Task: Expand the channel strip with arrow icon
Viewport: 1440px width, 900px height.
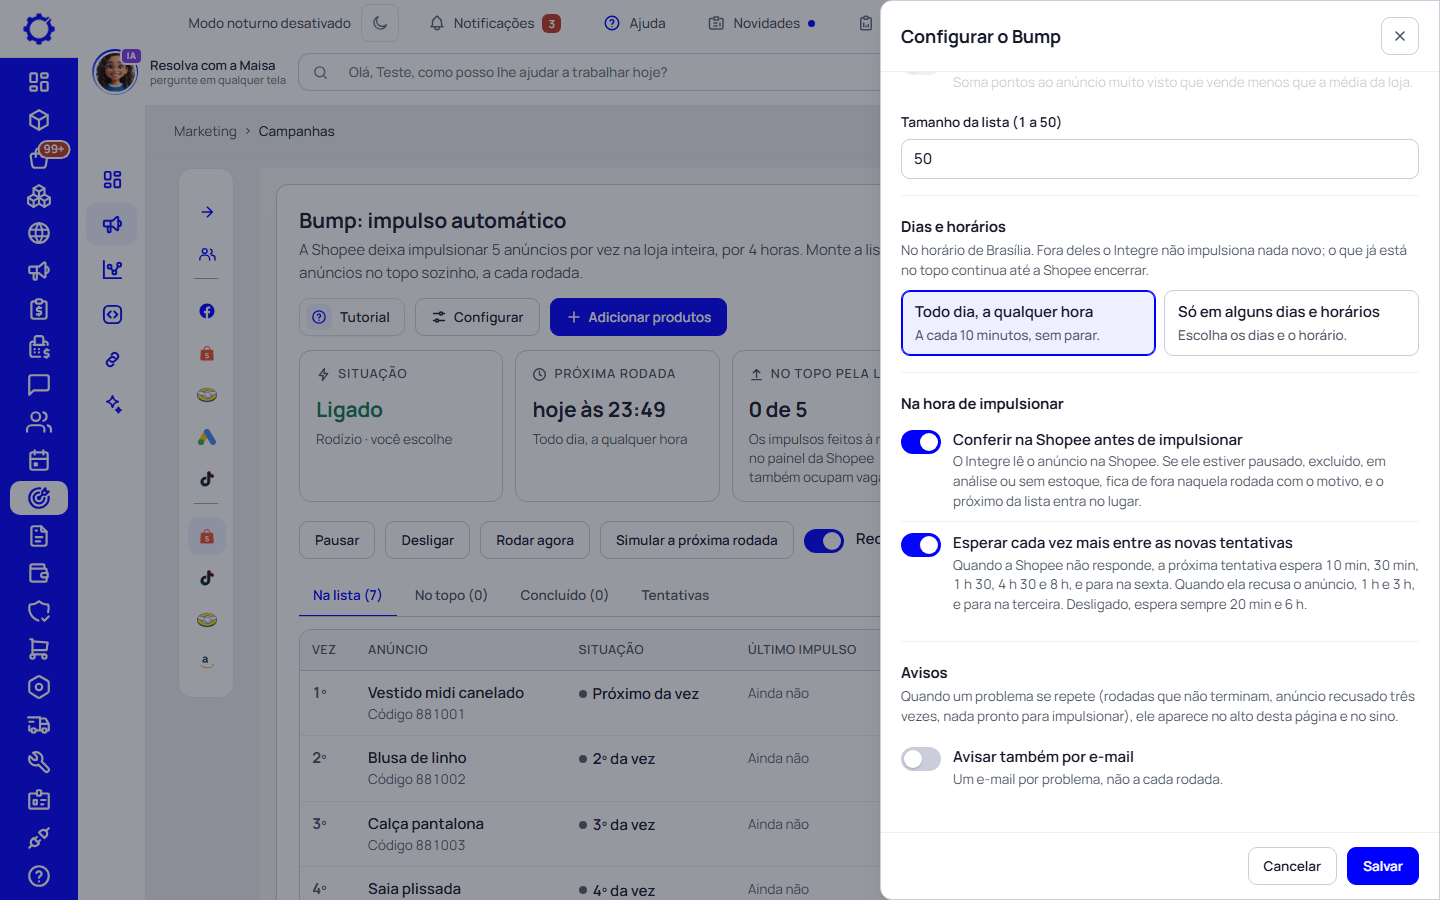Action: tap(207, 212)
